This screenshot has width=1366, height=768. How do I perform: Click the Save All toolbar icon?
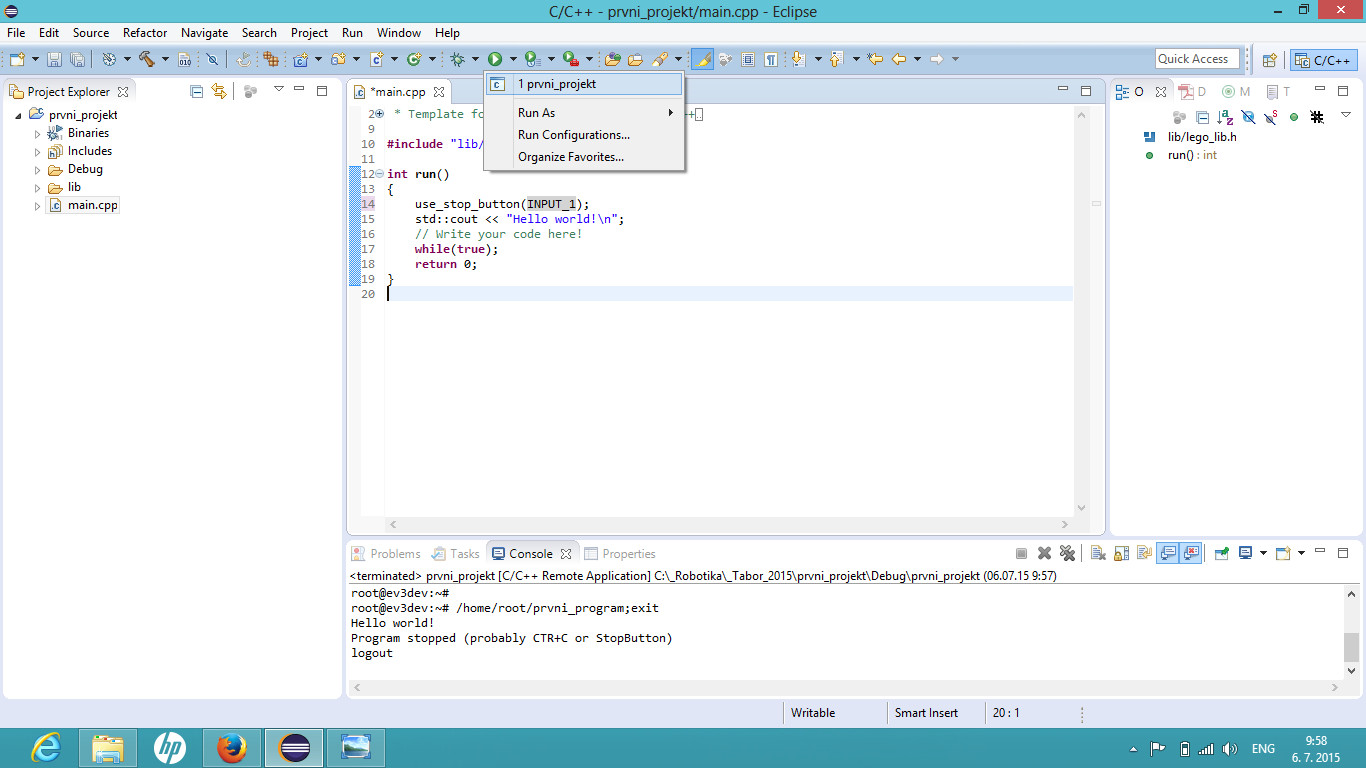pos(77,60)
